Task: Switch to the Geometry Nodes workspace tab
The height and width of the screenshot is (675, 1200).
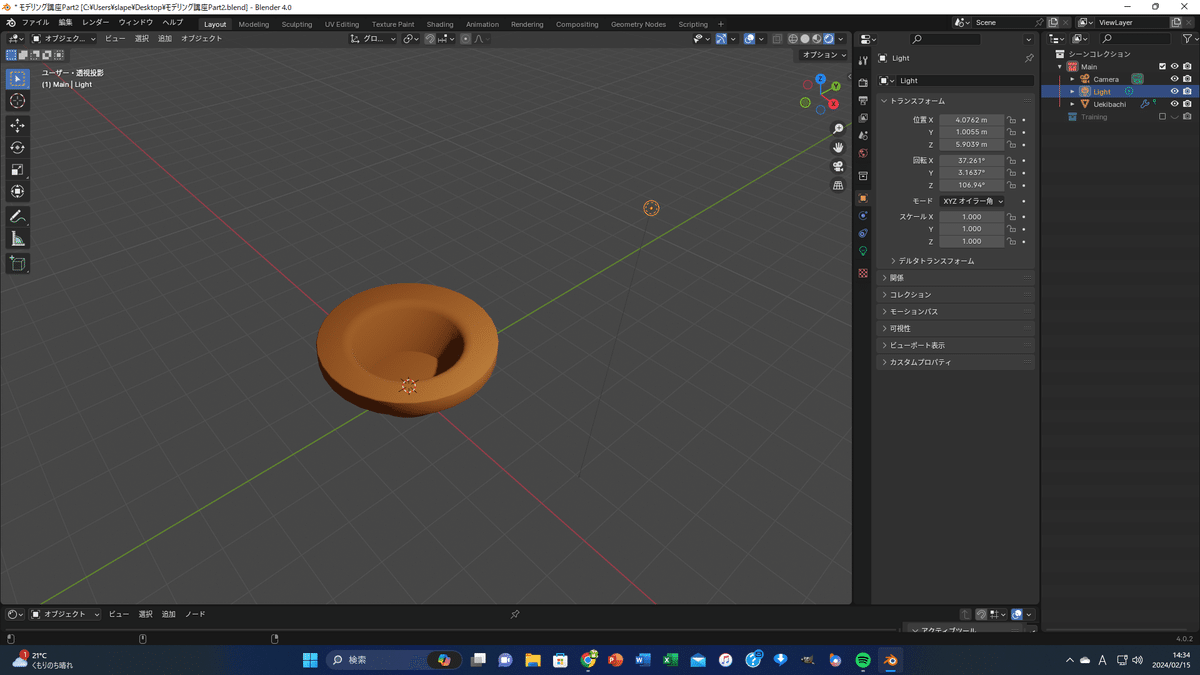Action: tap(638, 24)
